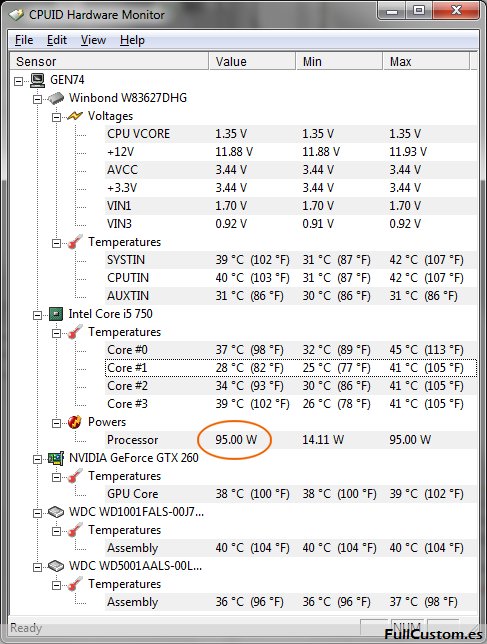The width and height of the screenshot is (487, 644).
Task: Click the WDC WD1001FALS hard drive icon
Action: coord(56,512)
